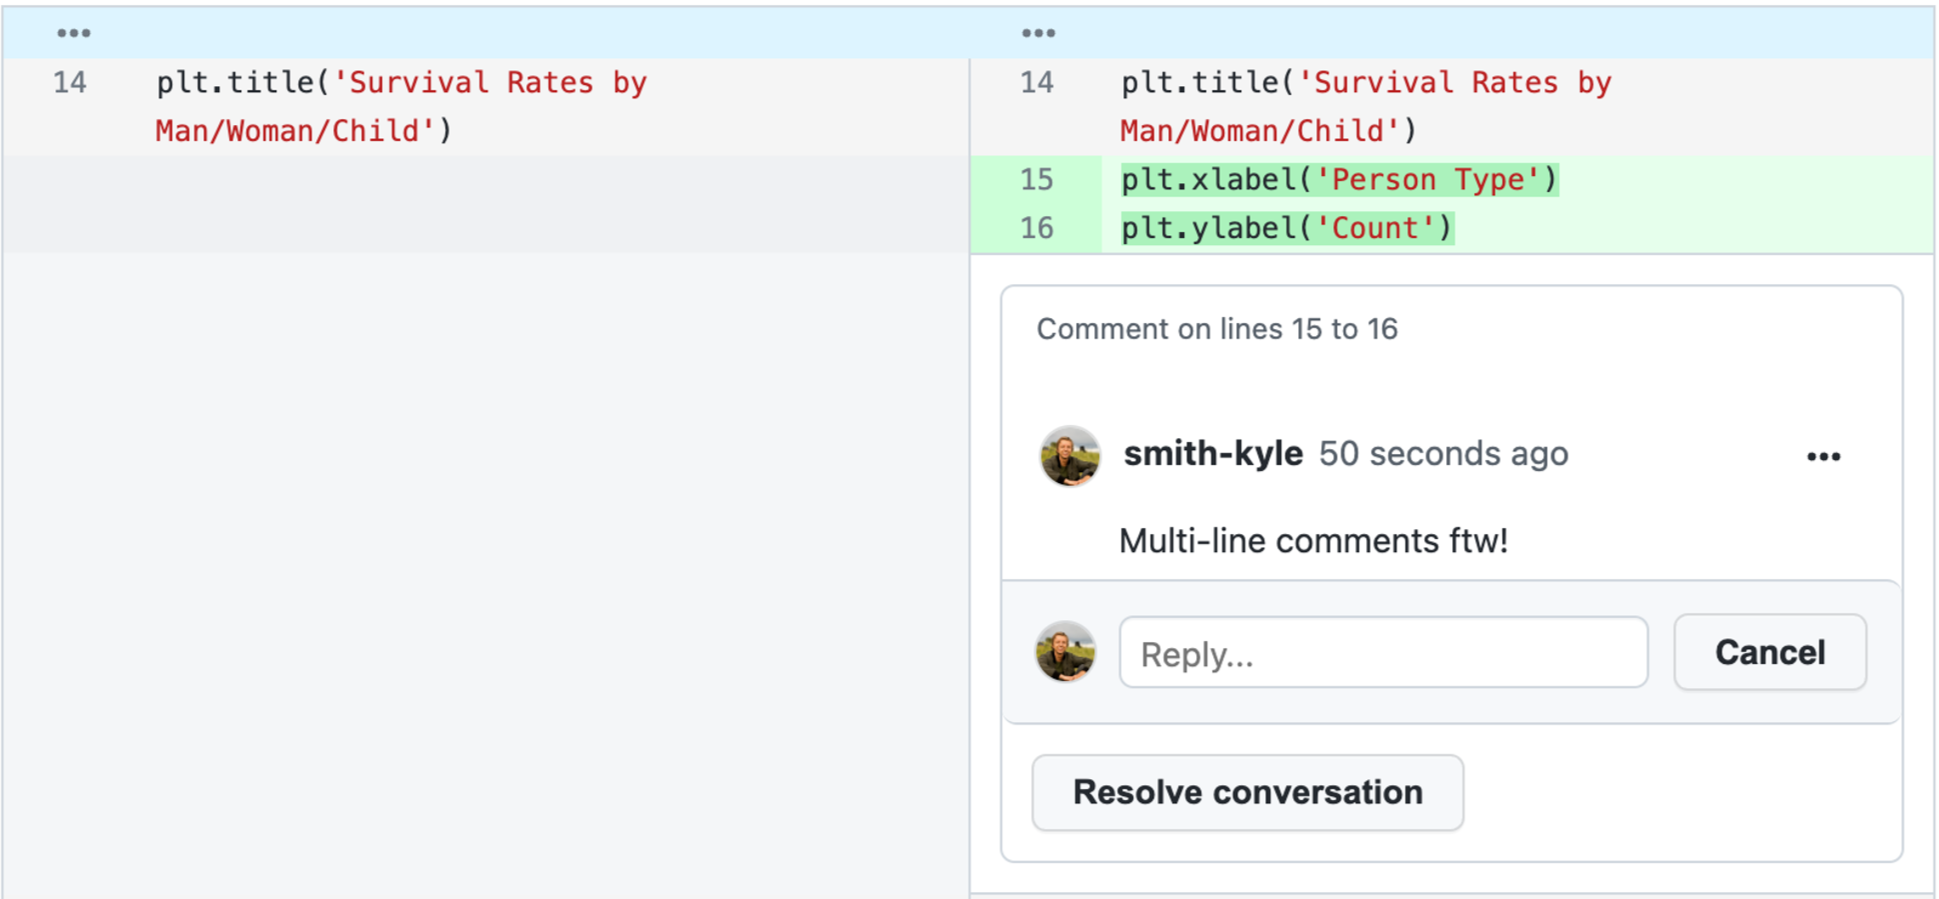The image size is (1939, 899).
Task: Click the avatar next to the Reply box
Action: [x=1065, y=652]
